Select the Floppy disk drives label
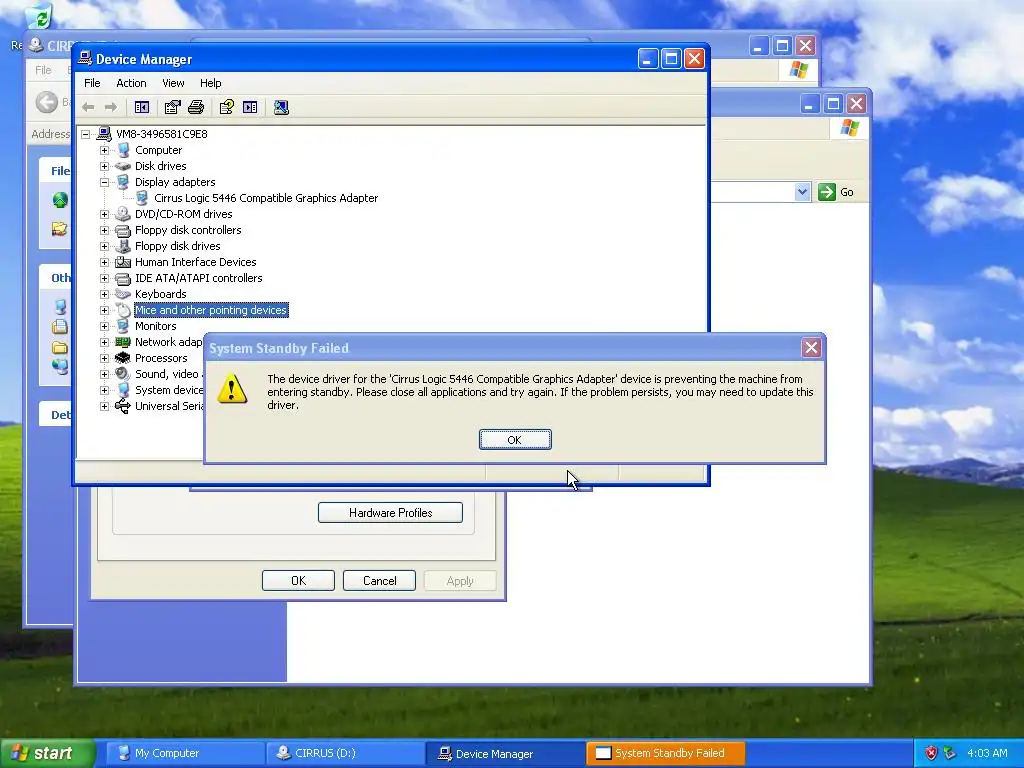This screenshot has height=768, width=1024. coord(178,246)
